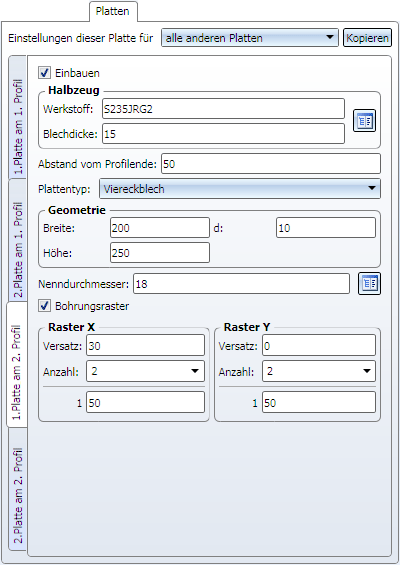Expand the 'alle anderen Platten' dropdown

[250, 38]
